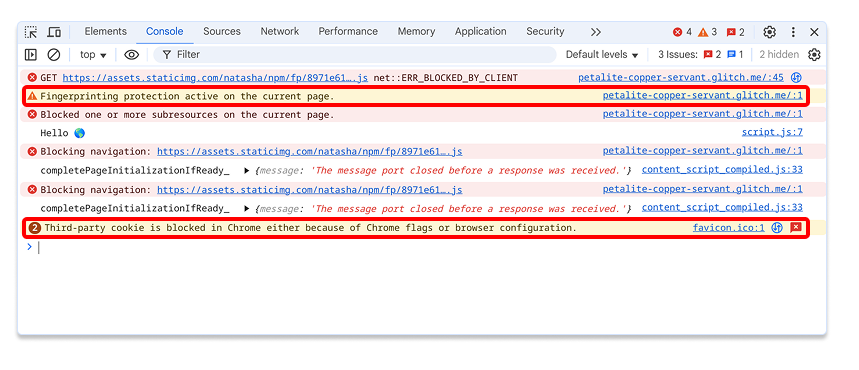This screenshot has width=859, height=370.
Task: Open second content_script_compiled.js:33 link
Action: [x=722, y=208]
